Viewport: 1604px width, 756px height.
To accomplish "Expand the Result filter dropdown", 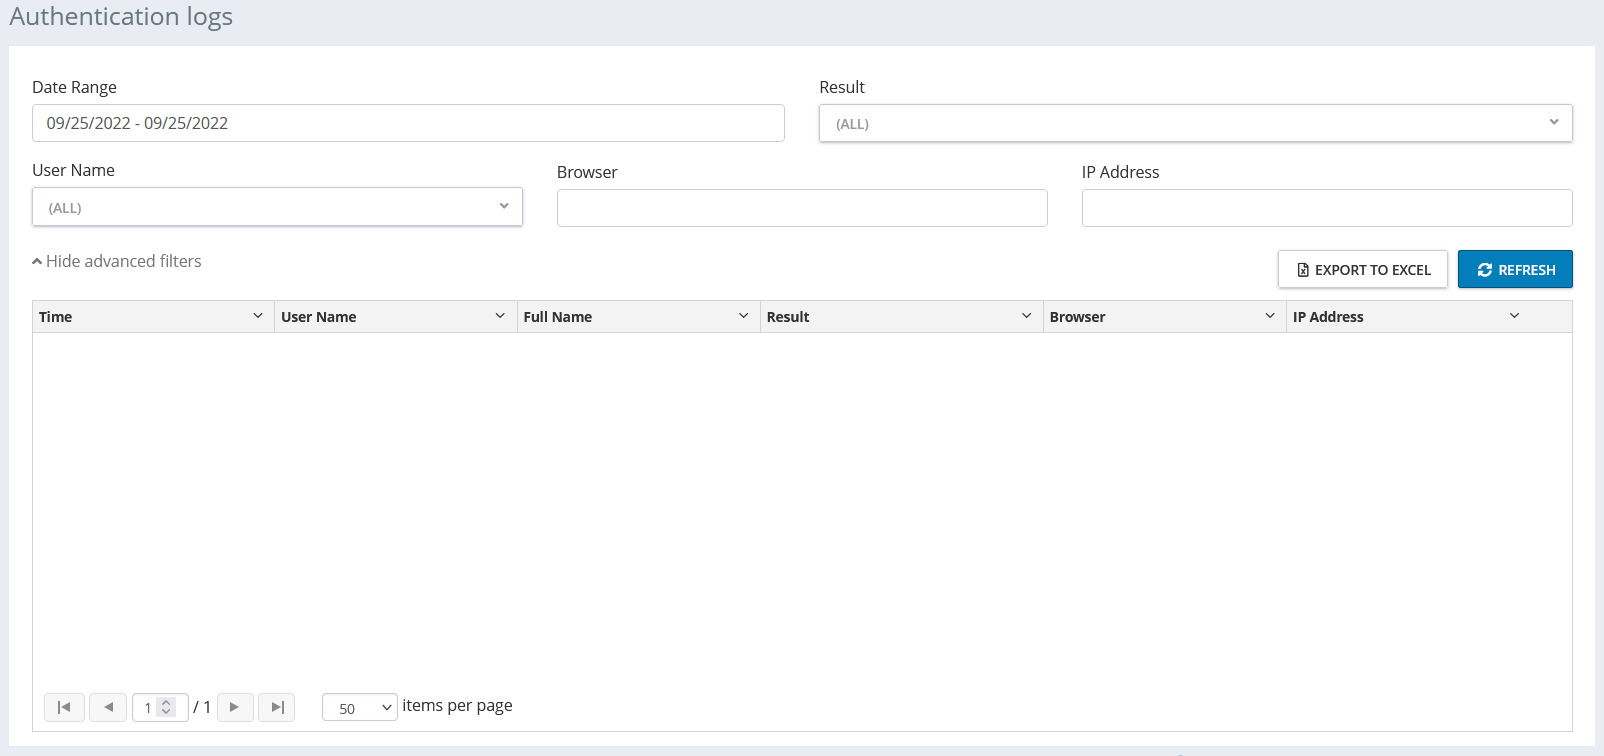I will (1195, 123).
